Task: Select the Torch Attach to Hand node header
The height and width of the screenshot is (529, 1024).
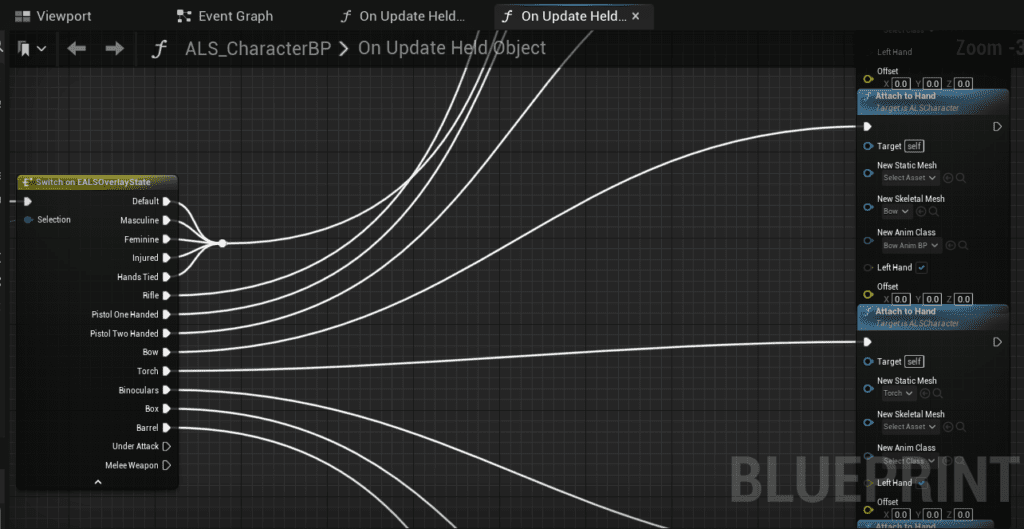Action: [933, 317]
